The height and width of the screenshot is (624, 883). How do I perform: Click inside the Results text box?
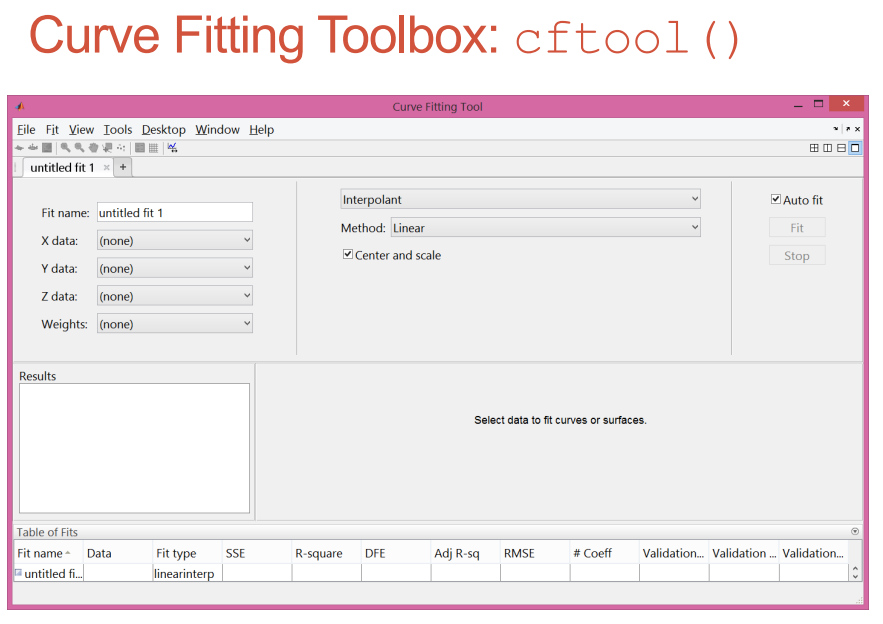[134, 448]
